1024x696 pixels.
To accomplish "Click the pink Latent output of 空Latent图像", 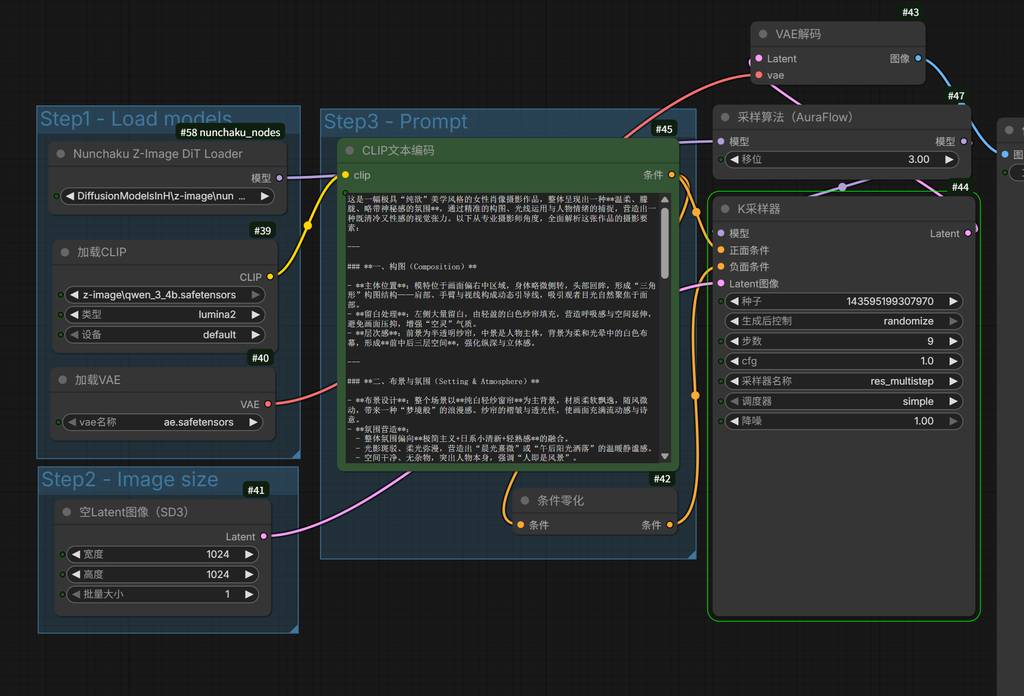I will (x=264, y=536).
